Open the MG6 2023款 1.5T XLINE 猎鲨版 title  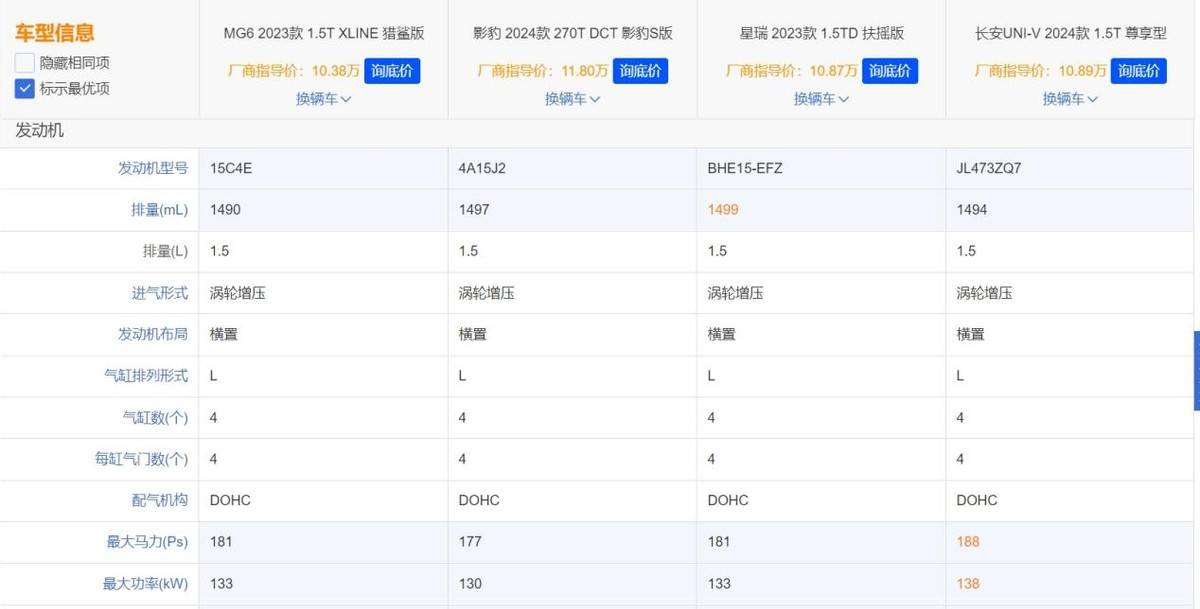pos(323,33)
